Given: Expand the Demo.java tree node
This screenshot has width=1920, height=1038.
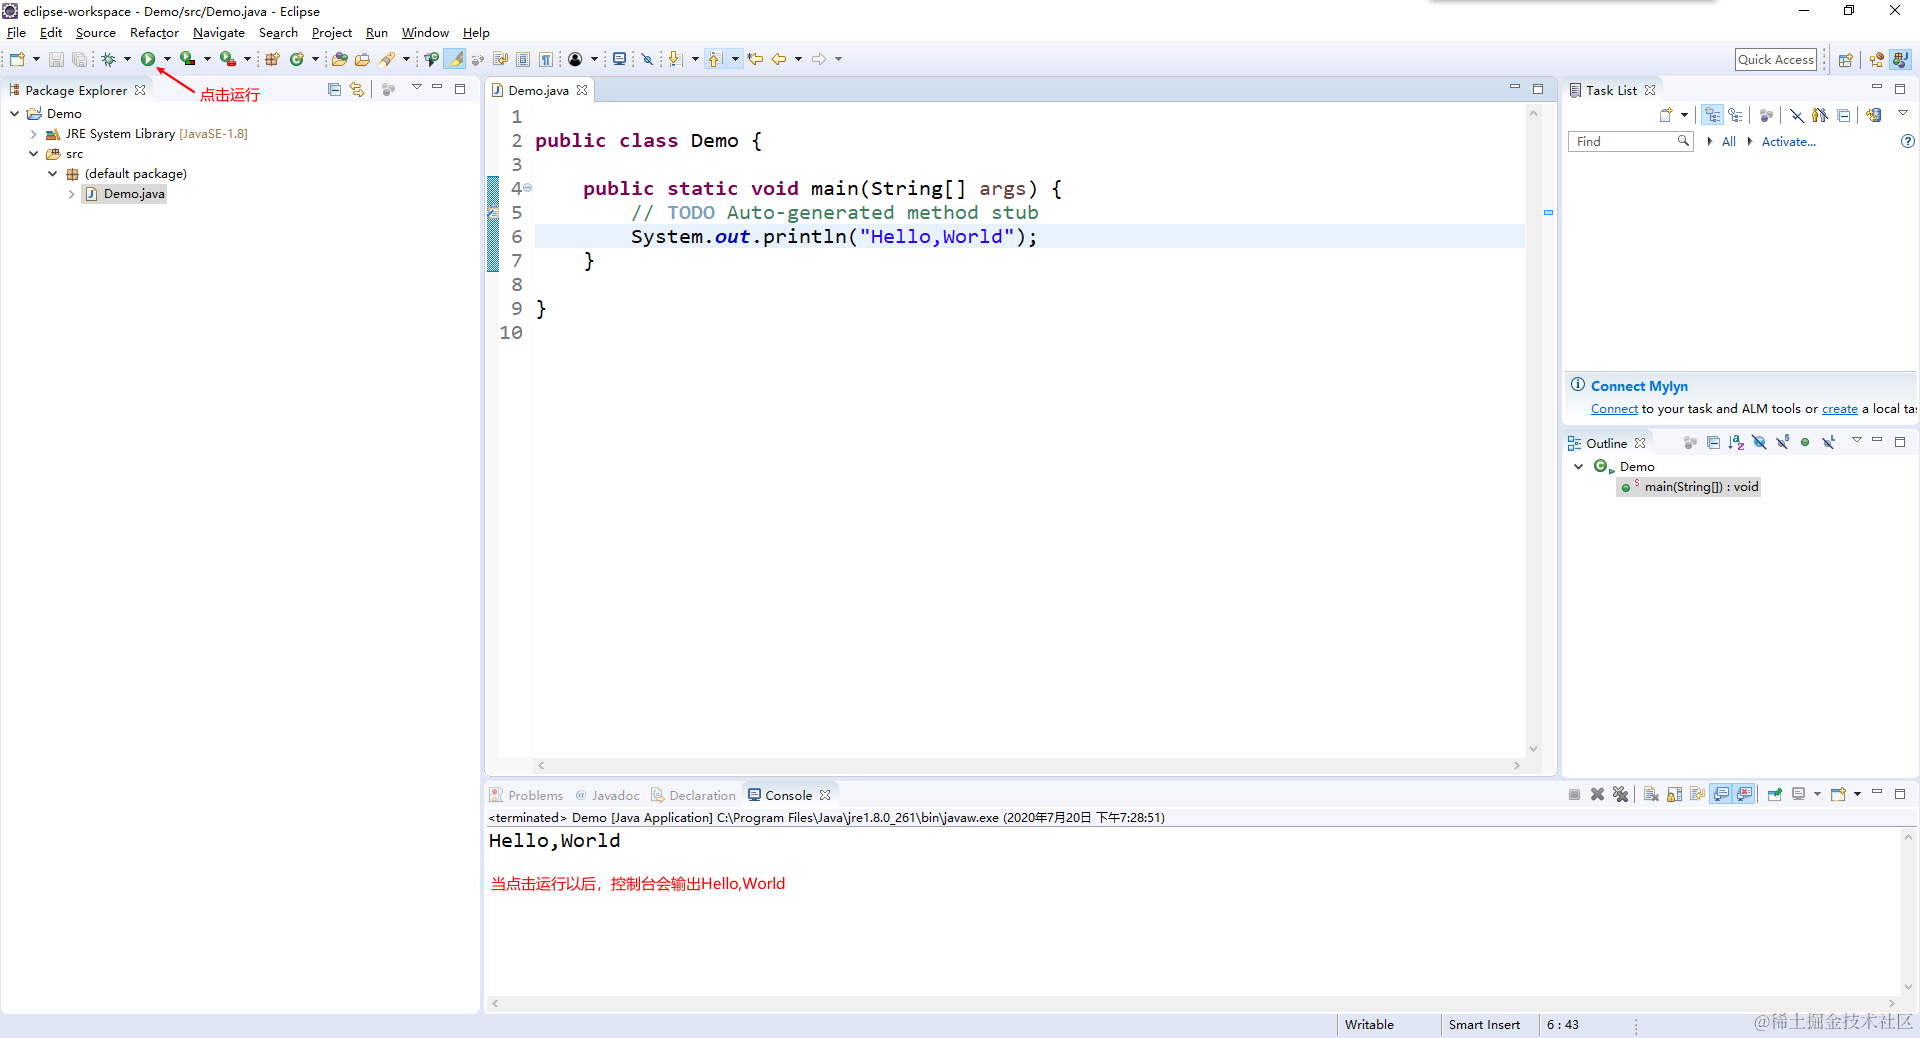Looking at the screenshot, I should click(72, 194).
